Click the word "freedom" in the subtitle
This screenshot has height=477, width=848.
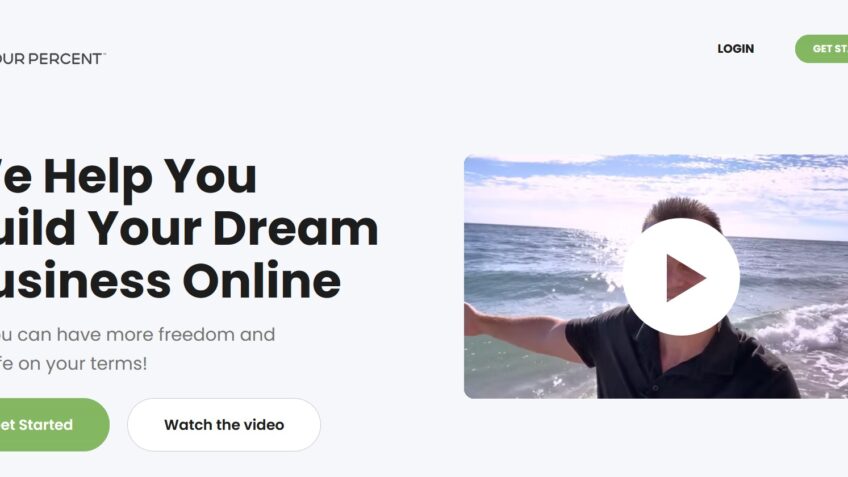(x=196, y=334)
